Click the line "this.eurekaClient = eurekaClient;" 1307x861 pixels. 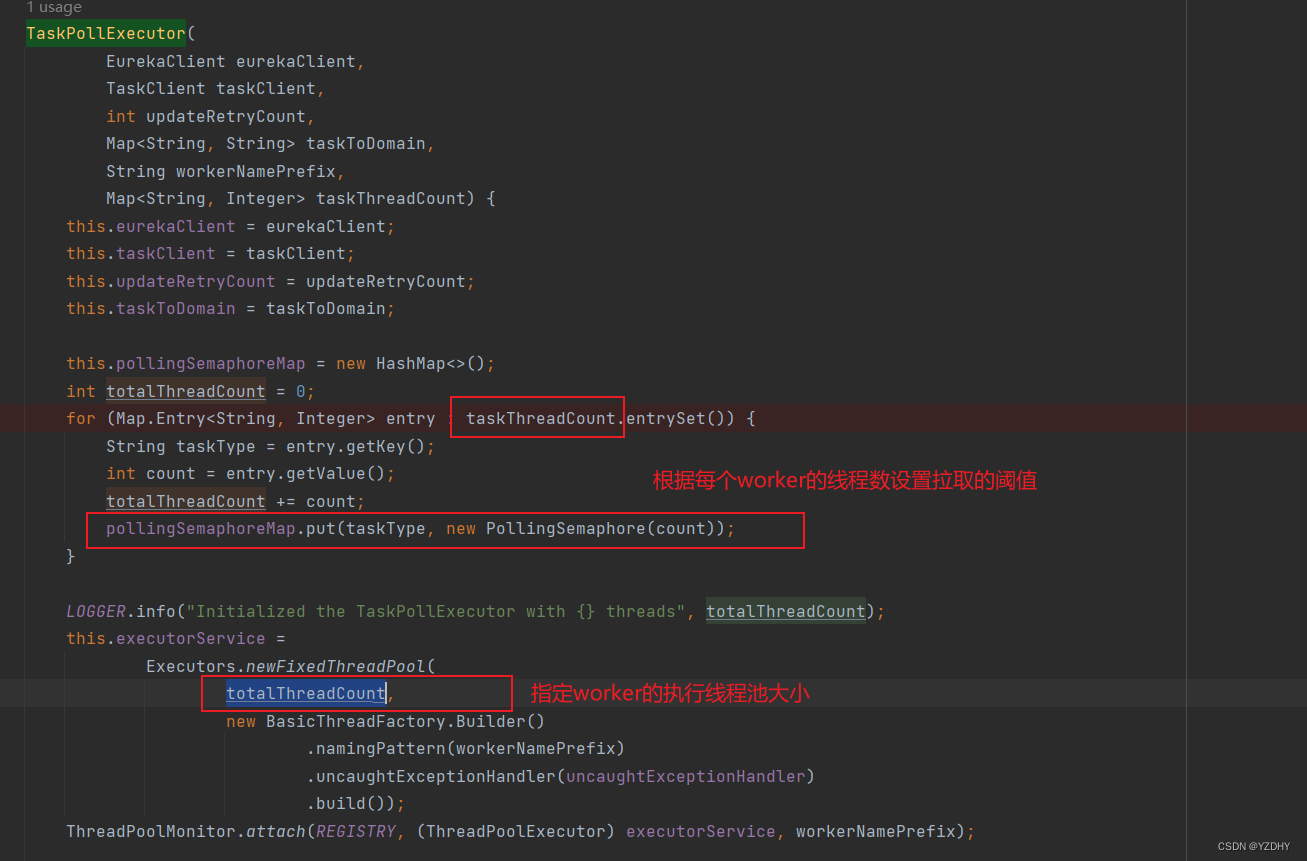(230, 226)
